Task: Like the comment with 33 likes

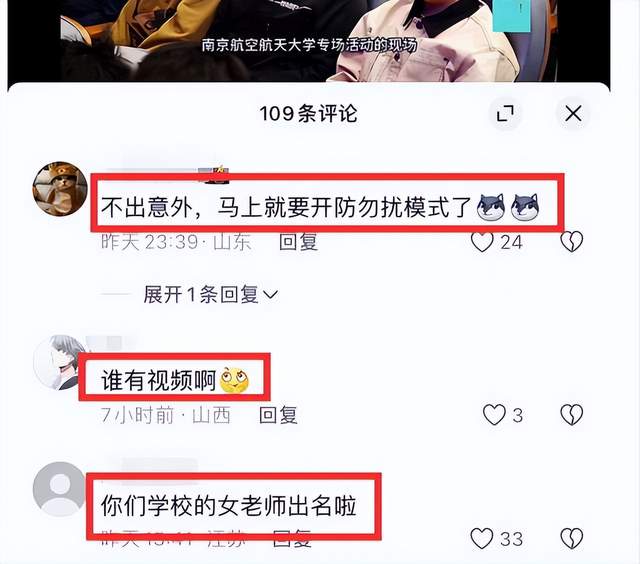Action: tap(482, 538)
